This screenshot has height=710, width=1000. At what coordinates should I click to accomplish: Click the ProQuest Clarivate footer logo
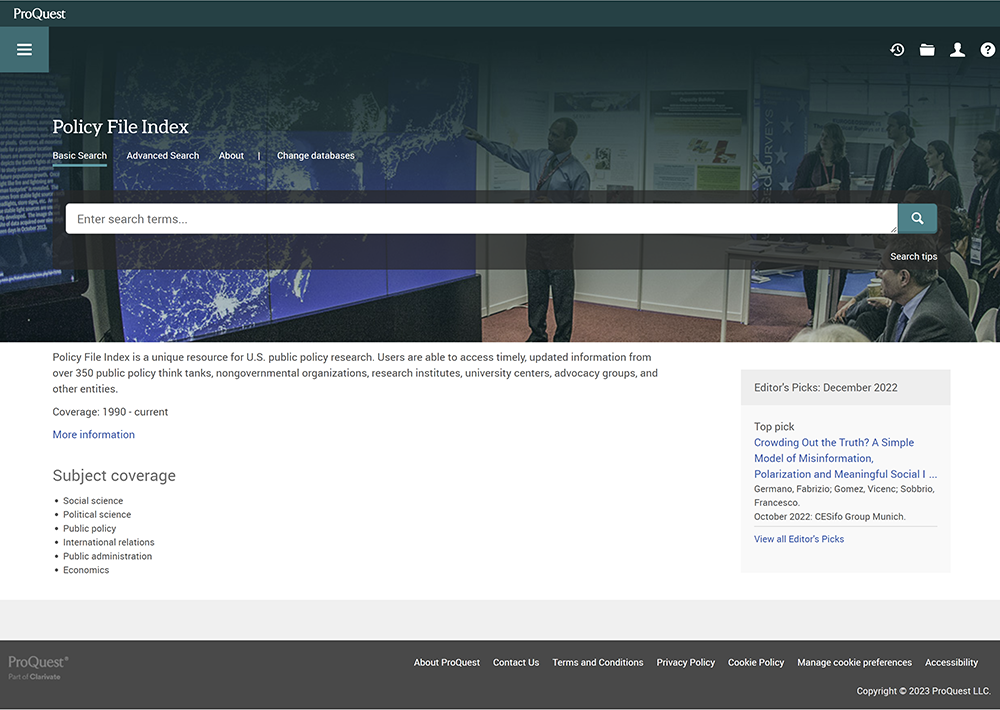tap(38, 667)
